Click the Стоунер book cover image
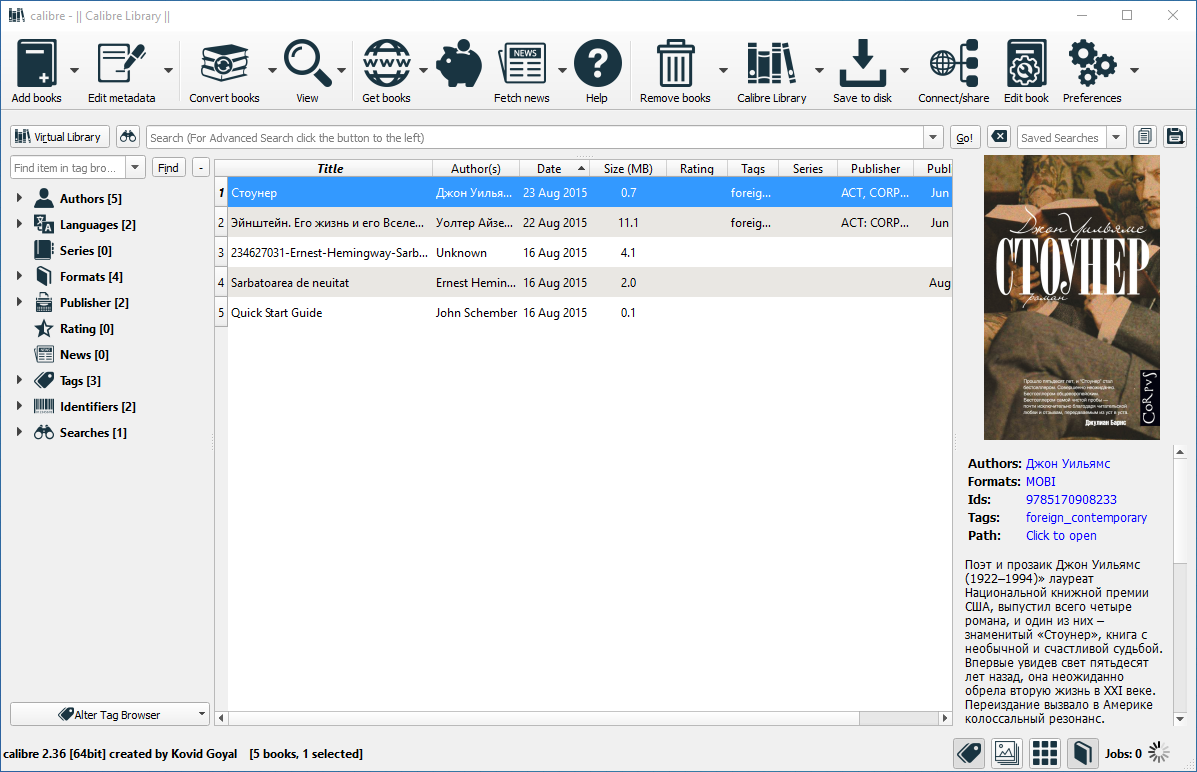 tap(1071, 298)
